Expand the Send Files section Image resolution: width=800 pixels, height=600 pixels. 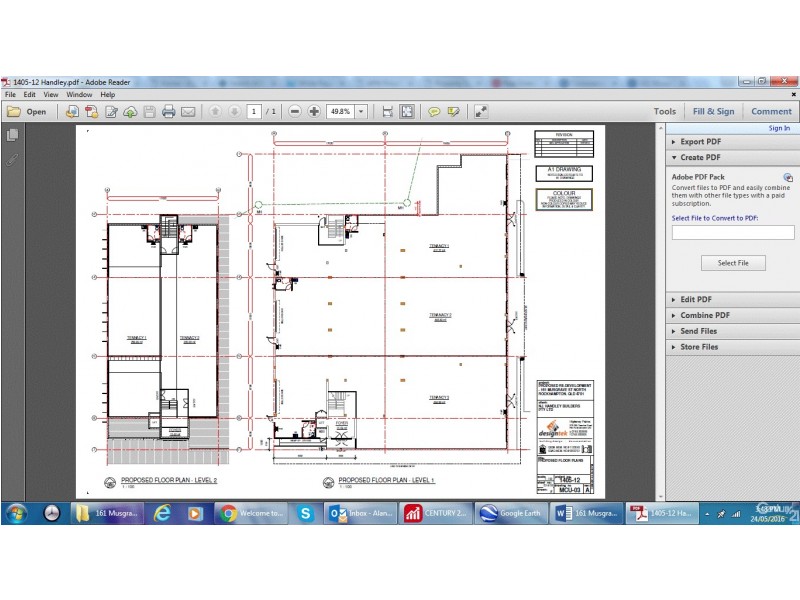698,331
